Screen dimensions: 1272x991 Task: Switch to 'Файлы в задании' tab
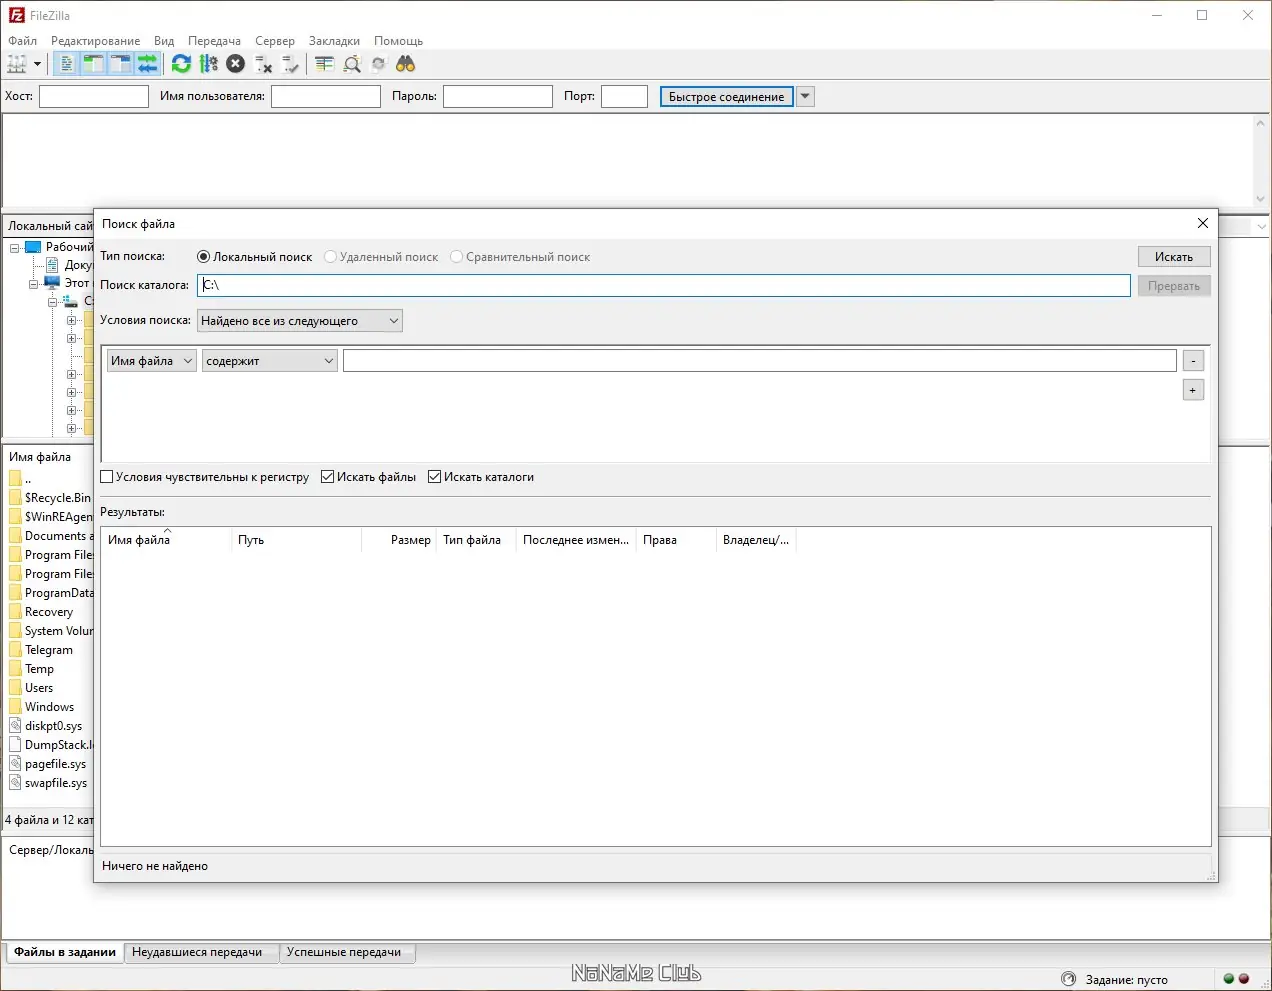(x=65, y=952)
